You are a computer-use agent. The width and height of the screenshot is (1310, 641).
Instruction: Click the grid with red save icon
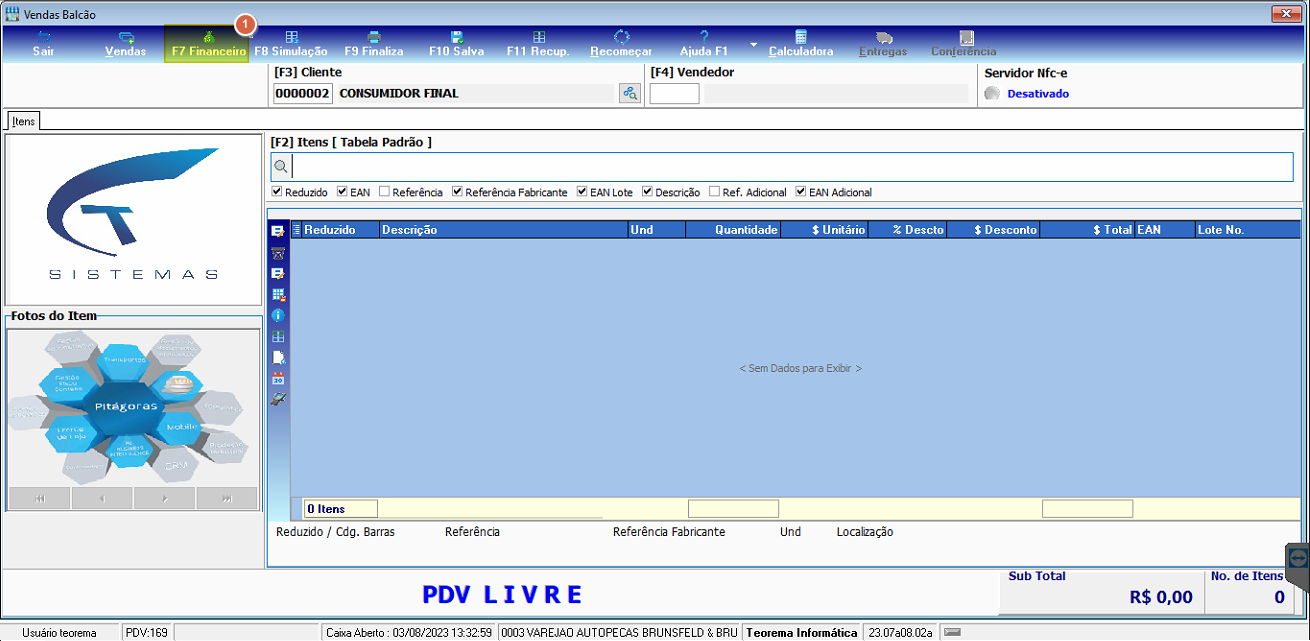(278, 295)
